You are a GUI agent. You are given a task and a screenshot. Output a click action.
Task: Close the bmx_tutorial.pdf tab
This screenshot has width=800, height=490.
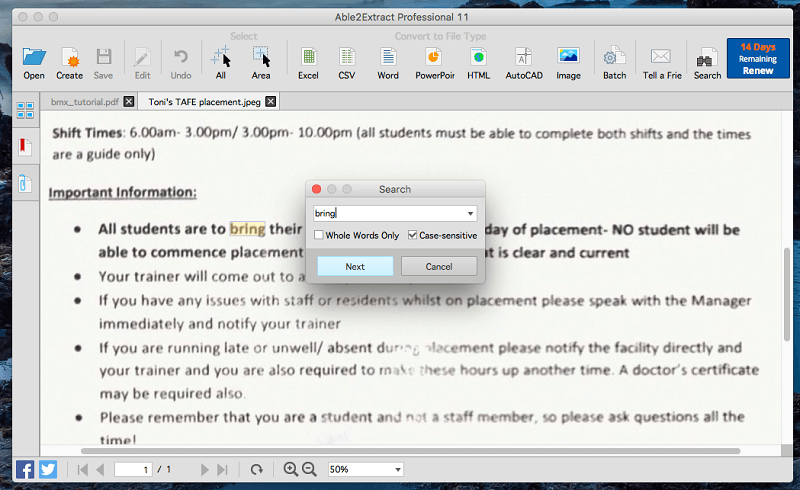pos(129,102)
